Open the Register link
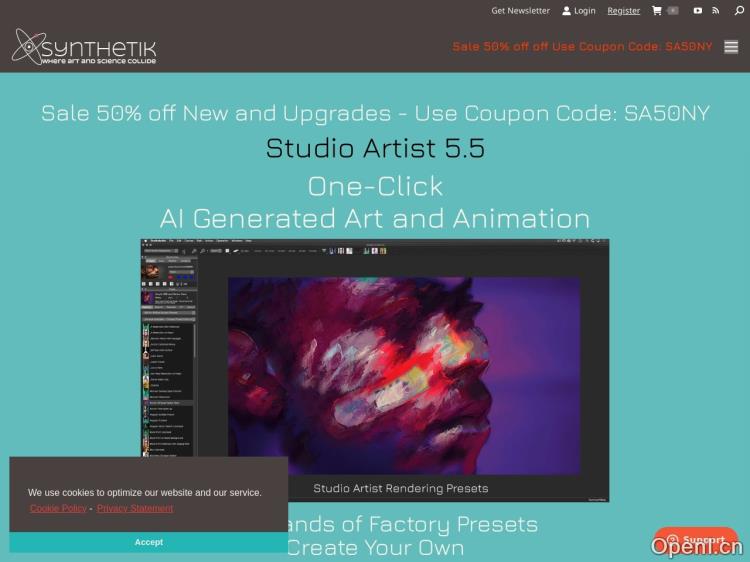This screenshot has height=562, width=750. click(624, 11)
